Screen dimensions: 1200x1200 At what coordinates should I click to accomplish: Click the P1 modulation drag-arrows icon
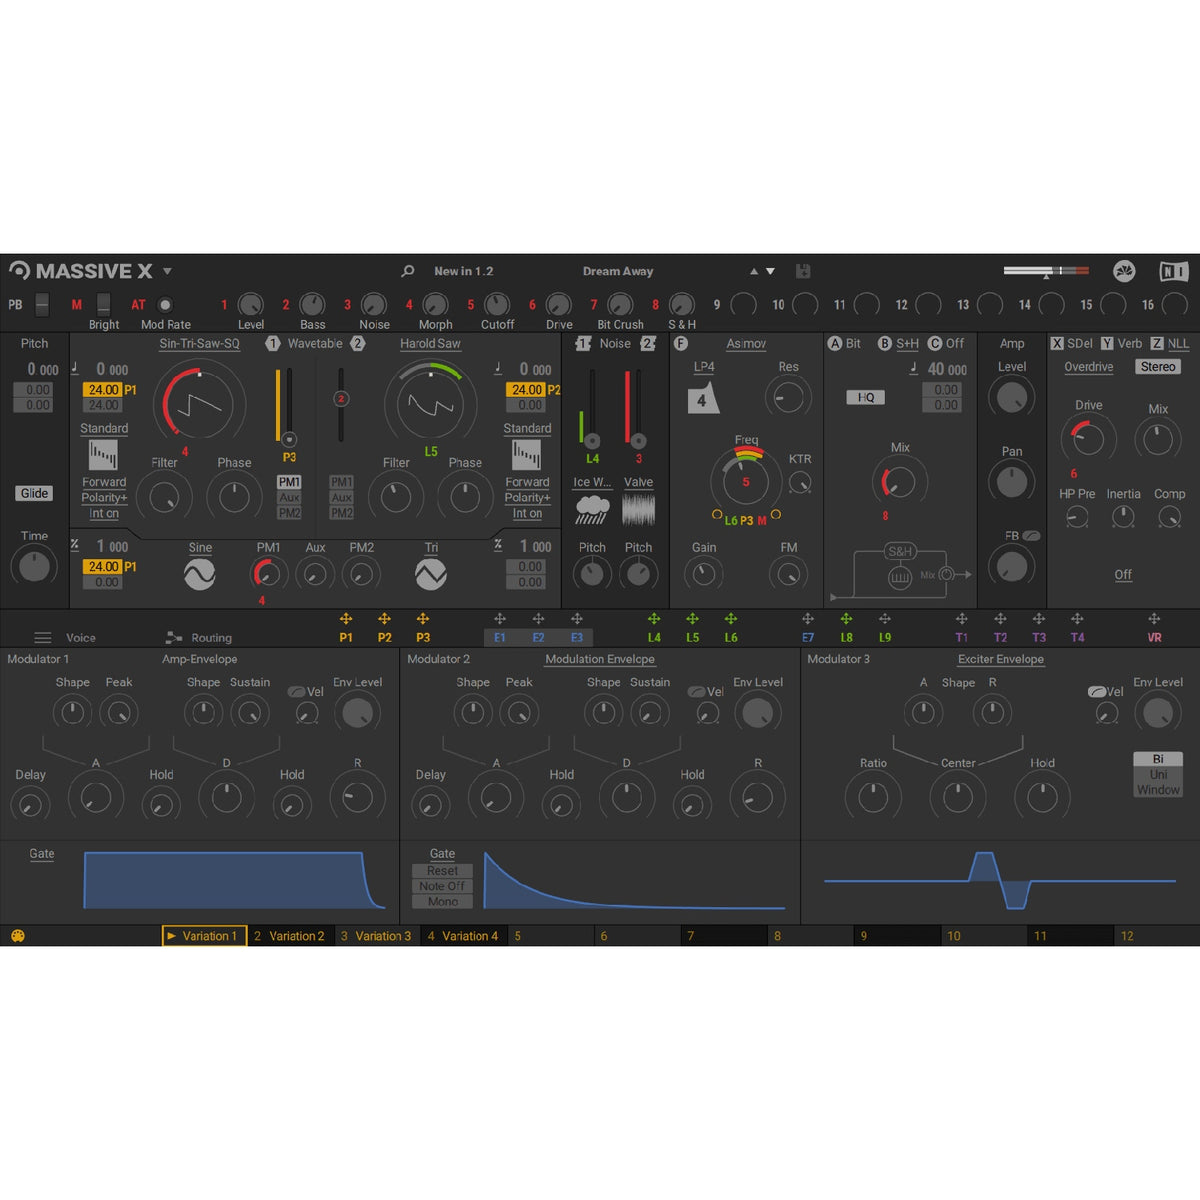[346, 619]
